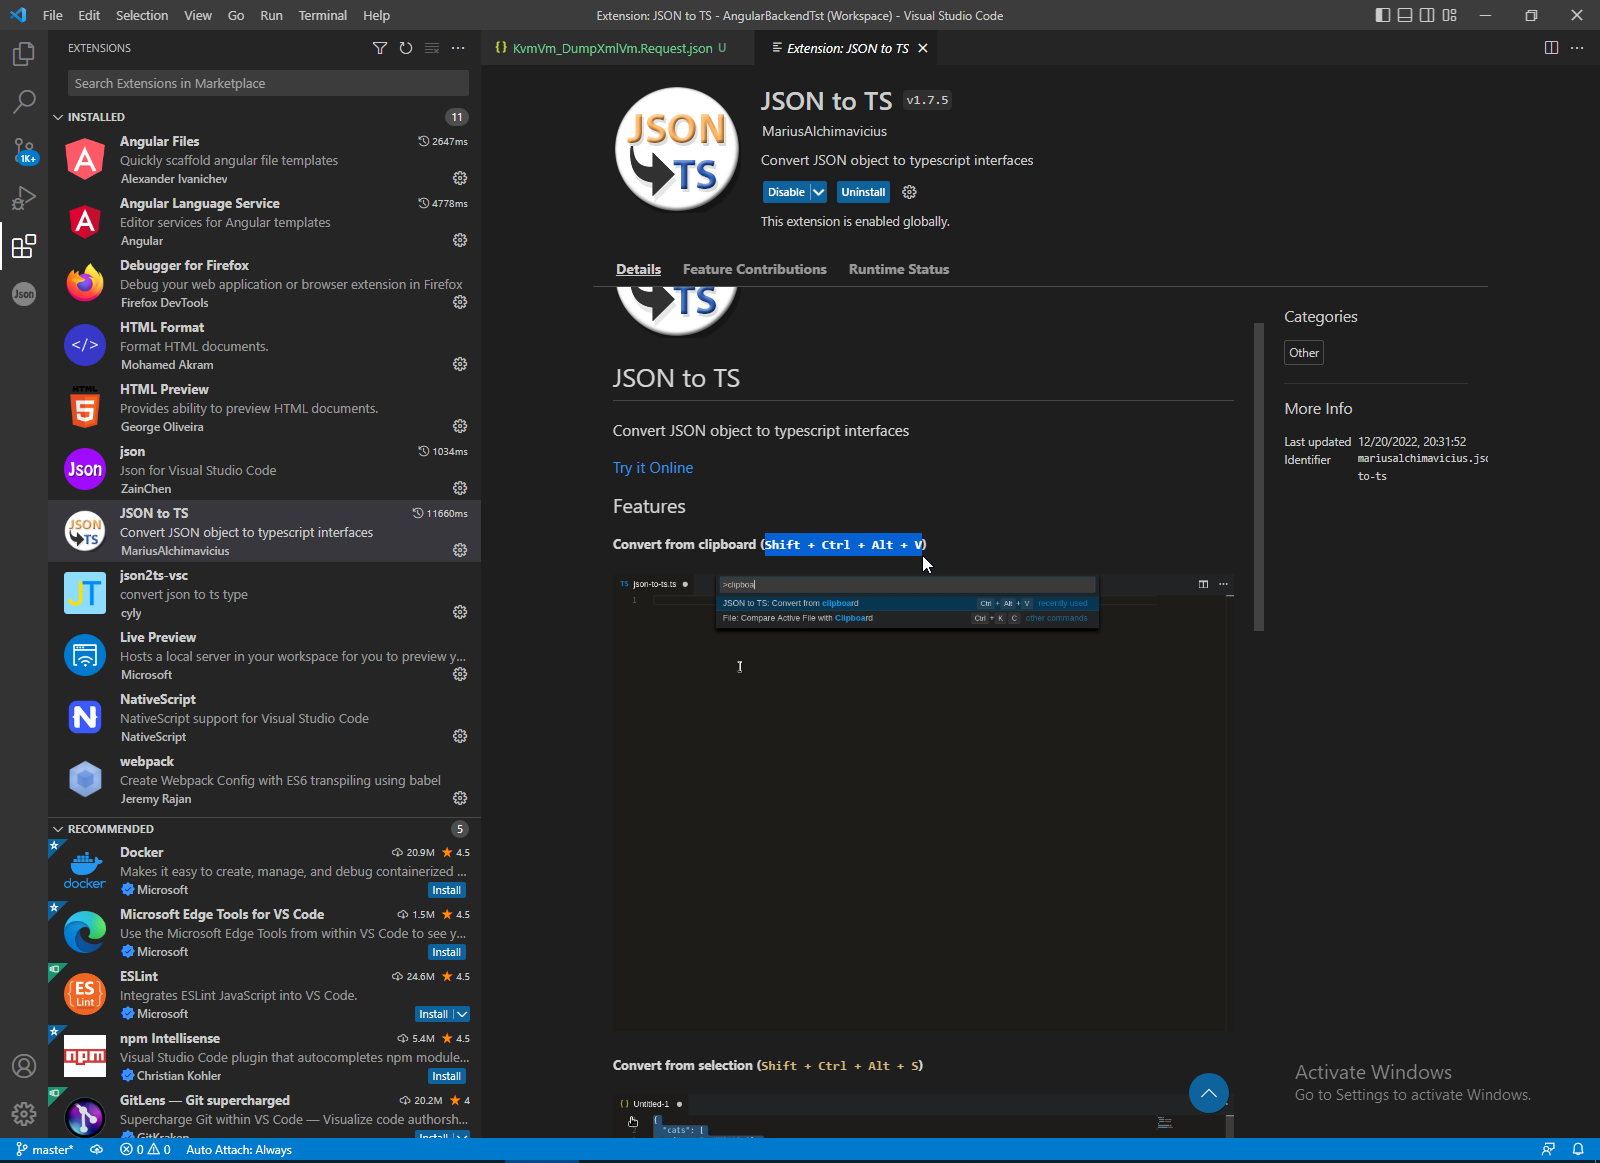Select the Details tab

point(638,269)
